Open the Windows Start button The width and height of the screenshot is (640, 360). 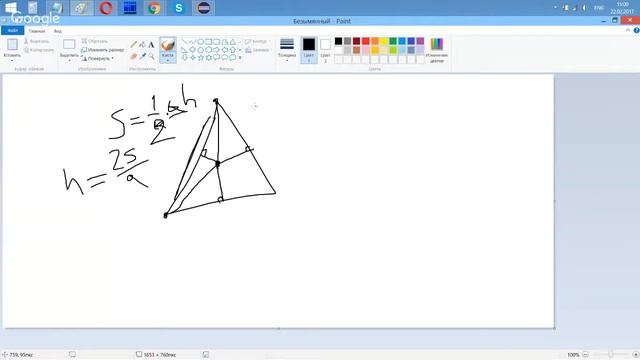click(x=11, y=8)
